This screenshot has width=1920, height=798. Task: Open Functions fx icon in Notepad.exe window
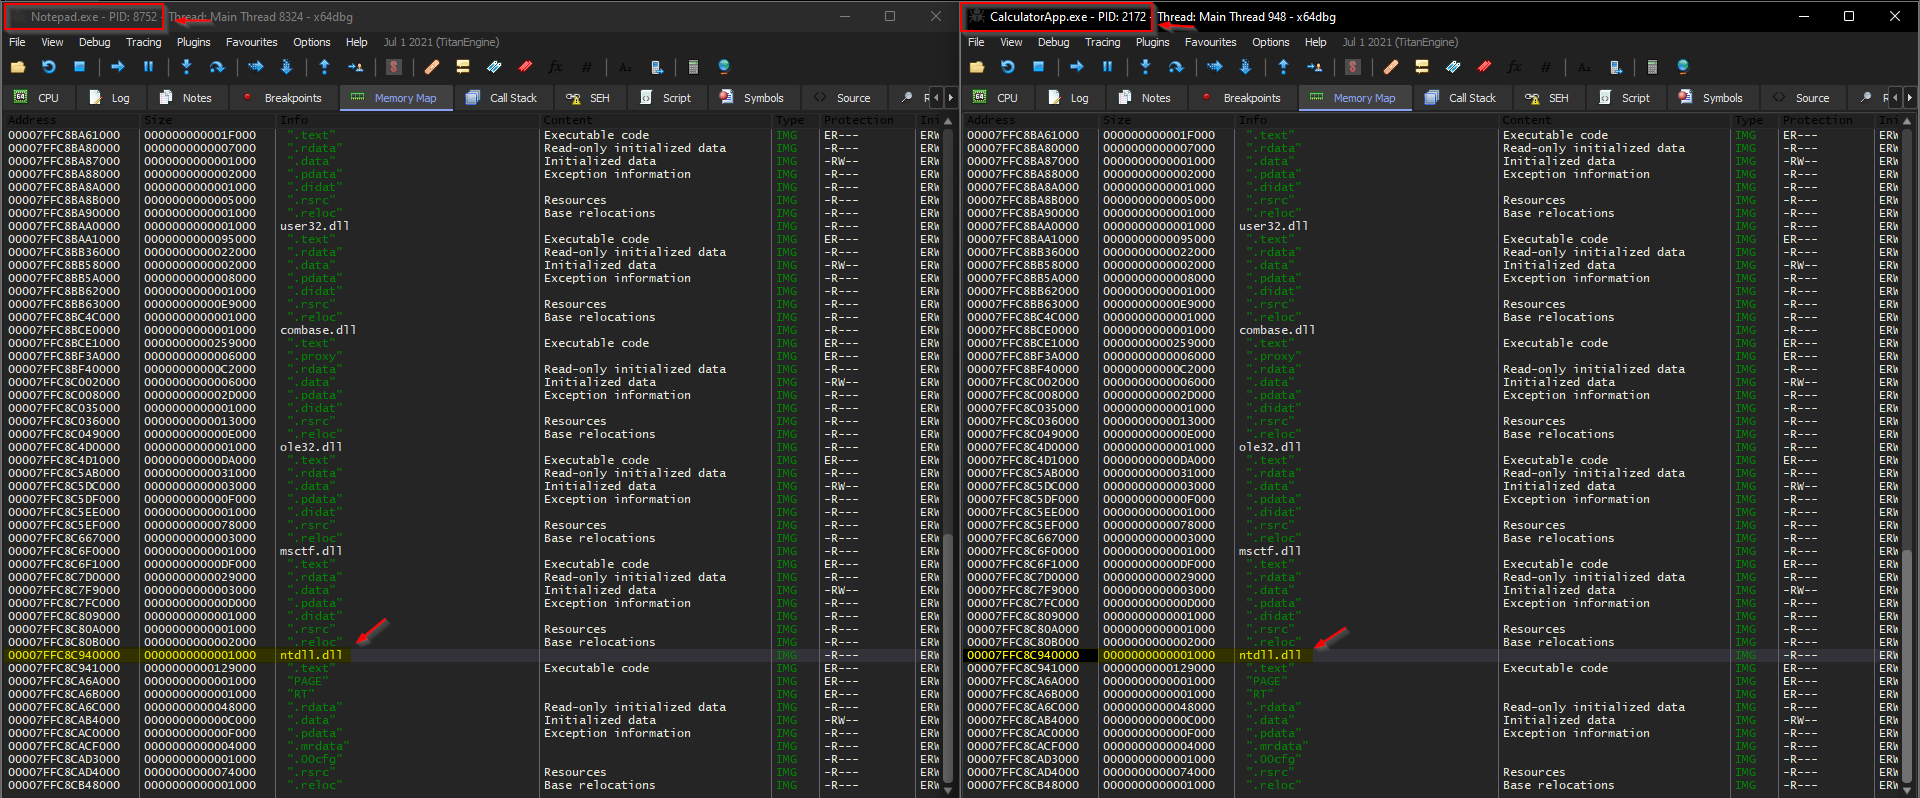[x=555, y=67]
